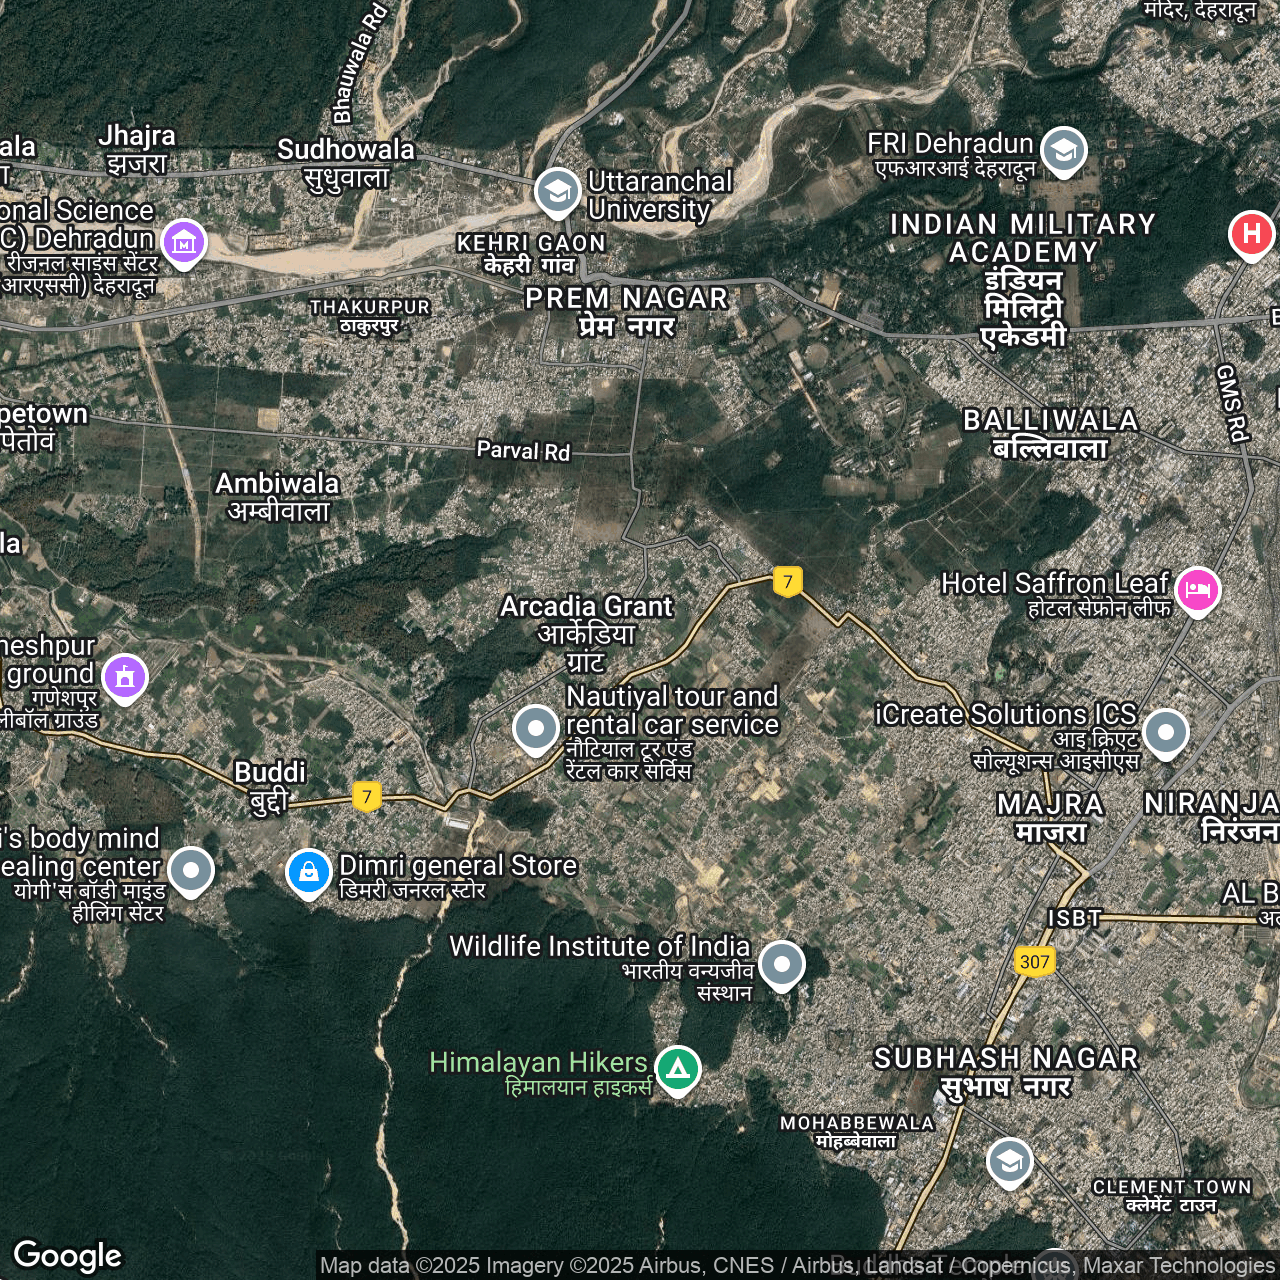Click the iCreate Solutions ICS marker
The image size is (1280, 1280).
point(1165,732)
